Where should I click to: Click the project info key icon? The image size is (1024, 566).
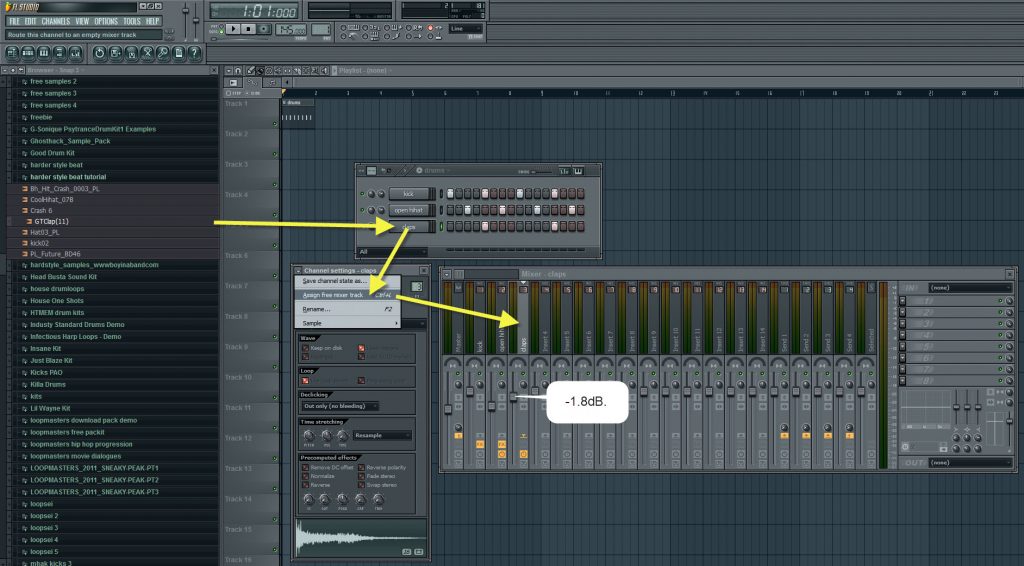(163, 53)
